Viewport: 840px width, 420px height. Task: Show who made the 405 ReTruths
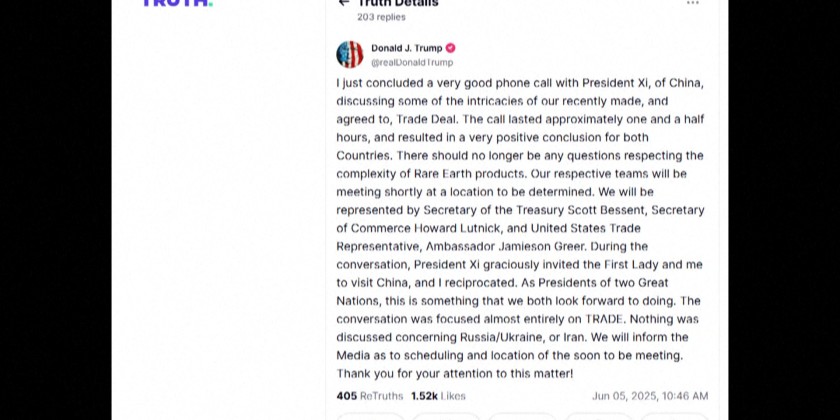point(369,396)
